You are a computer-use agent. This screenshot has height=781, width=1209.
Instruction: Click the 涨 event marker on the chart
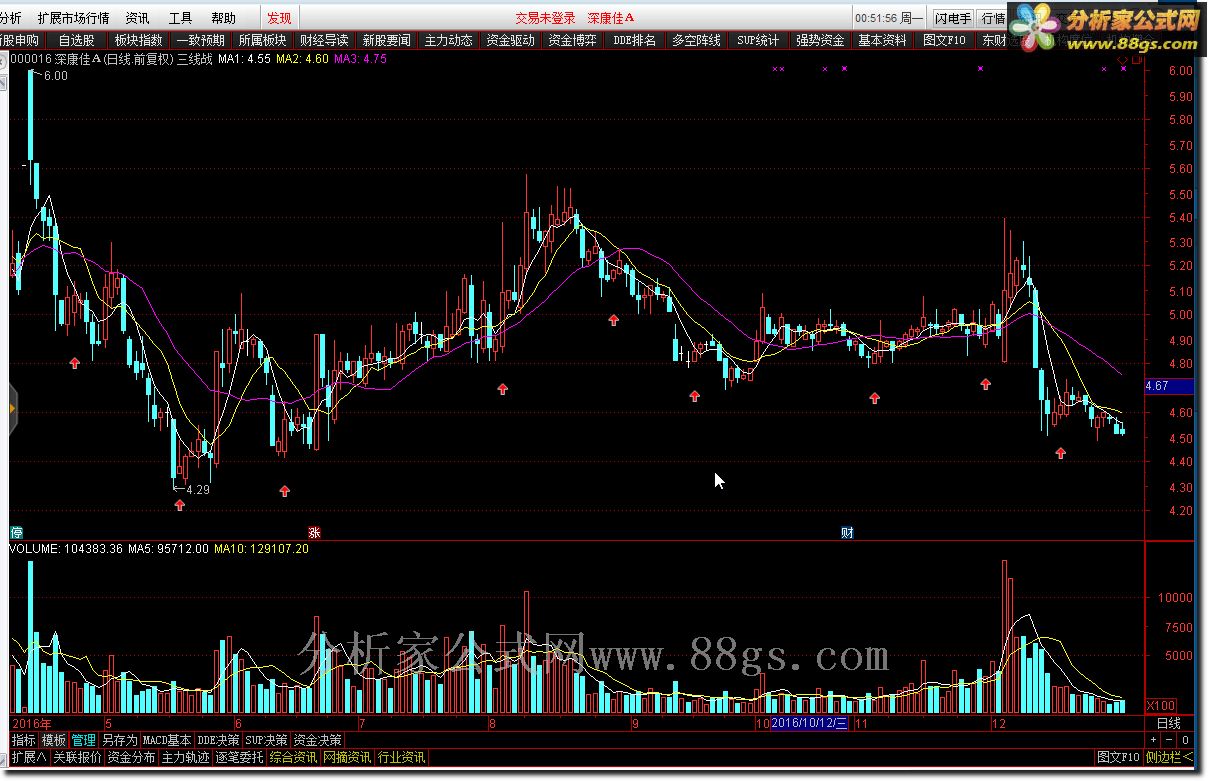click(x=313, y=532)
